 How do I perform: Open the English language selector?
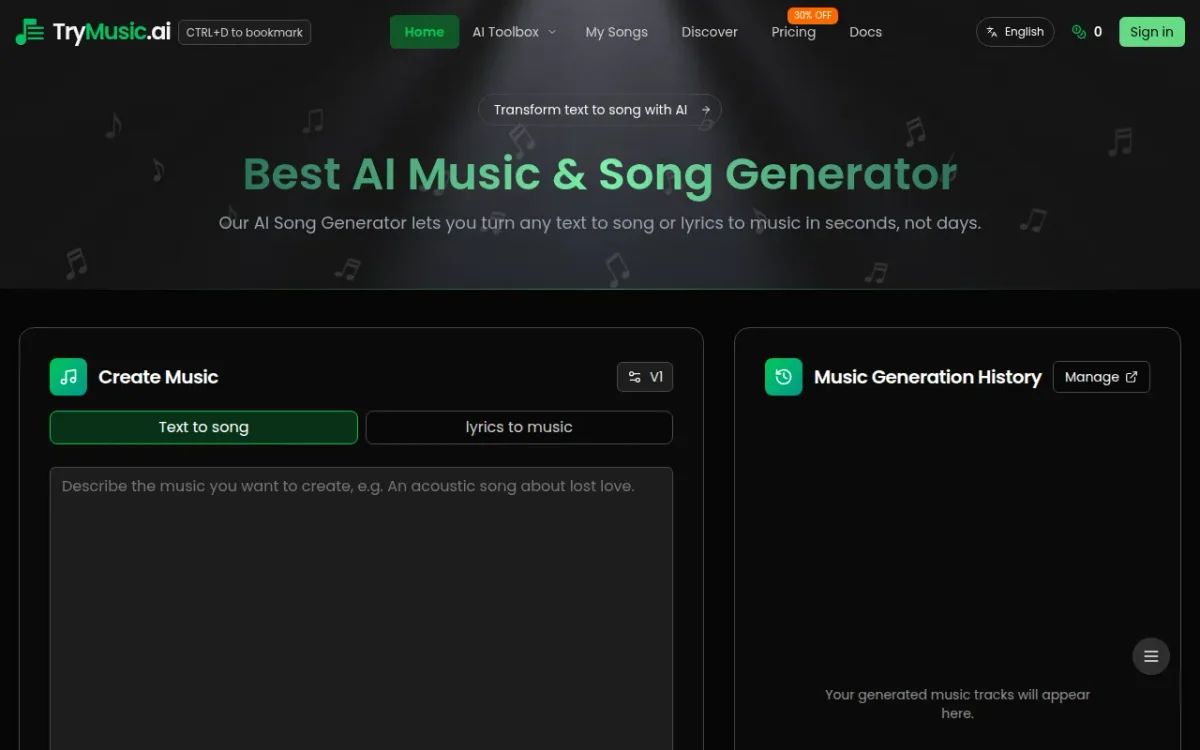(x=1015, y=32)
